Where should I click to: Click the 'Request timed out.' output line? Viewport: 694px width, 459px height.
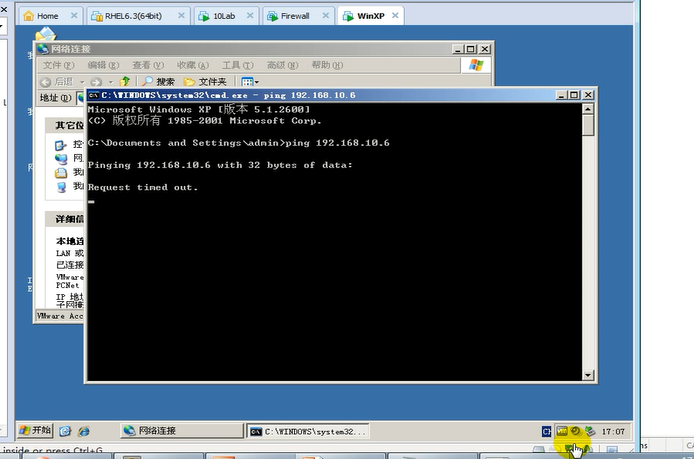point(143,188)
